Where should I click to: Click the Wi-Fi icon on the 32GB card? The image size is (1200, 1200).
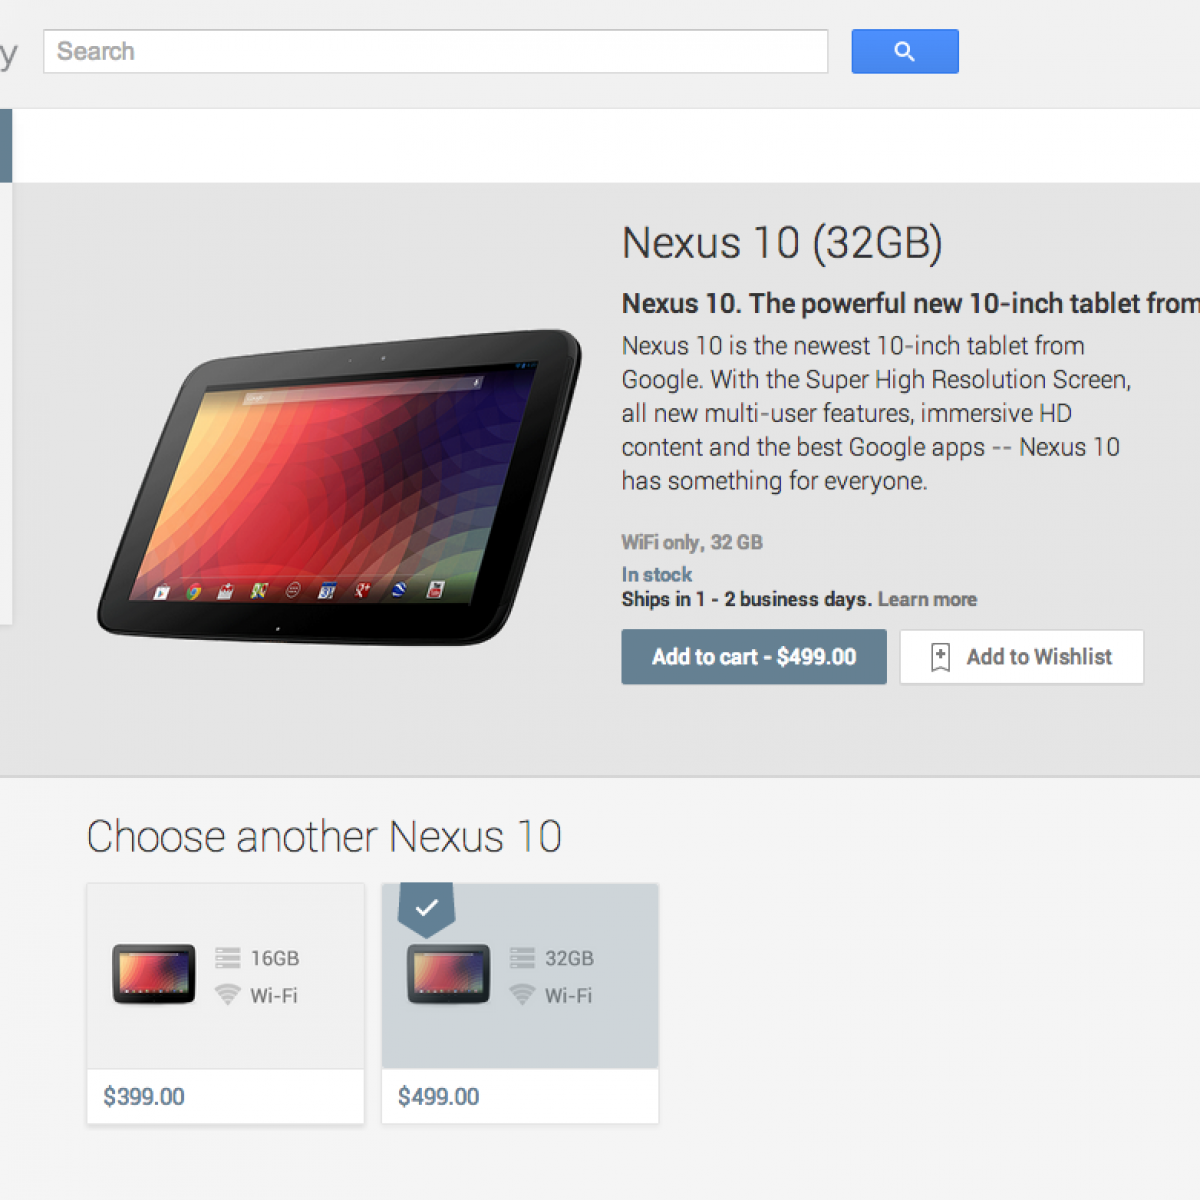pos(522,995)
